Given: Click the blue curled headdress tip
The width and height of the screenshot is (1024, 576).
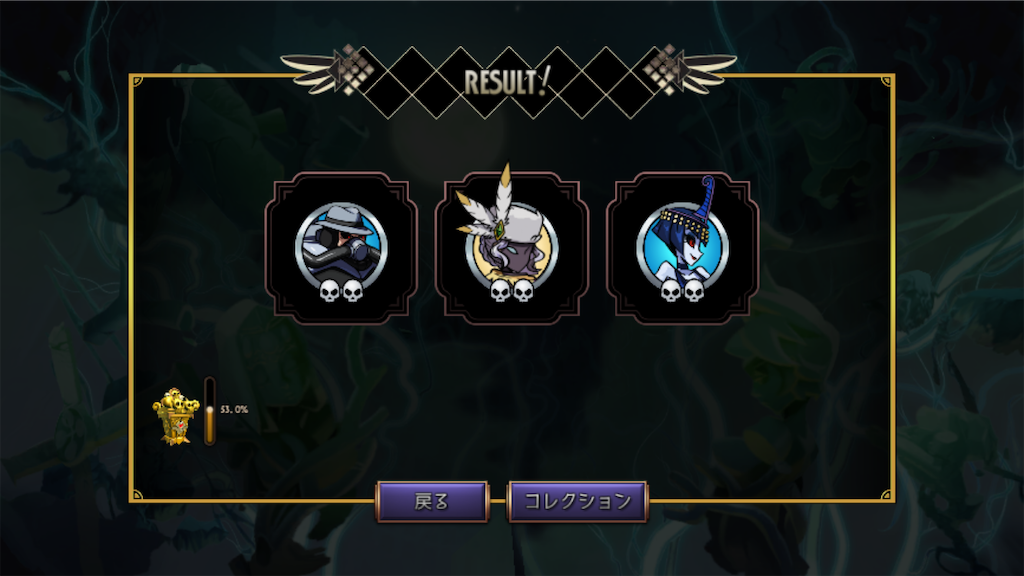Looking at the screenshot, I should tap(707, 191).
